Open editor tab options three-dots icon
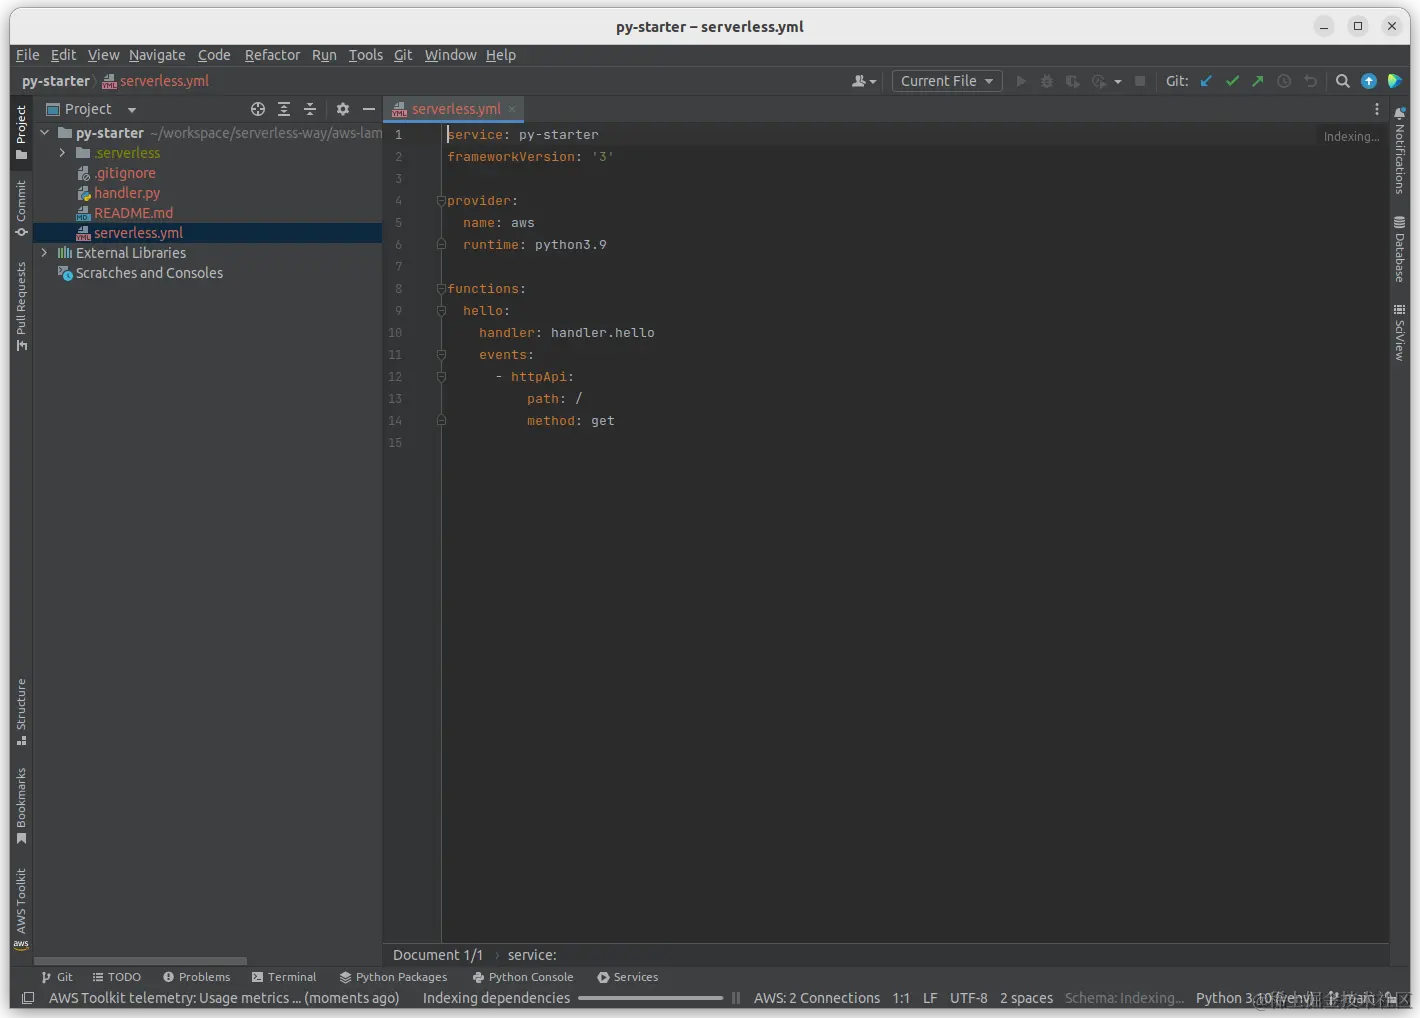 tap(1377, 109)
